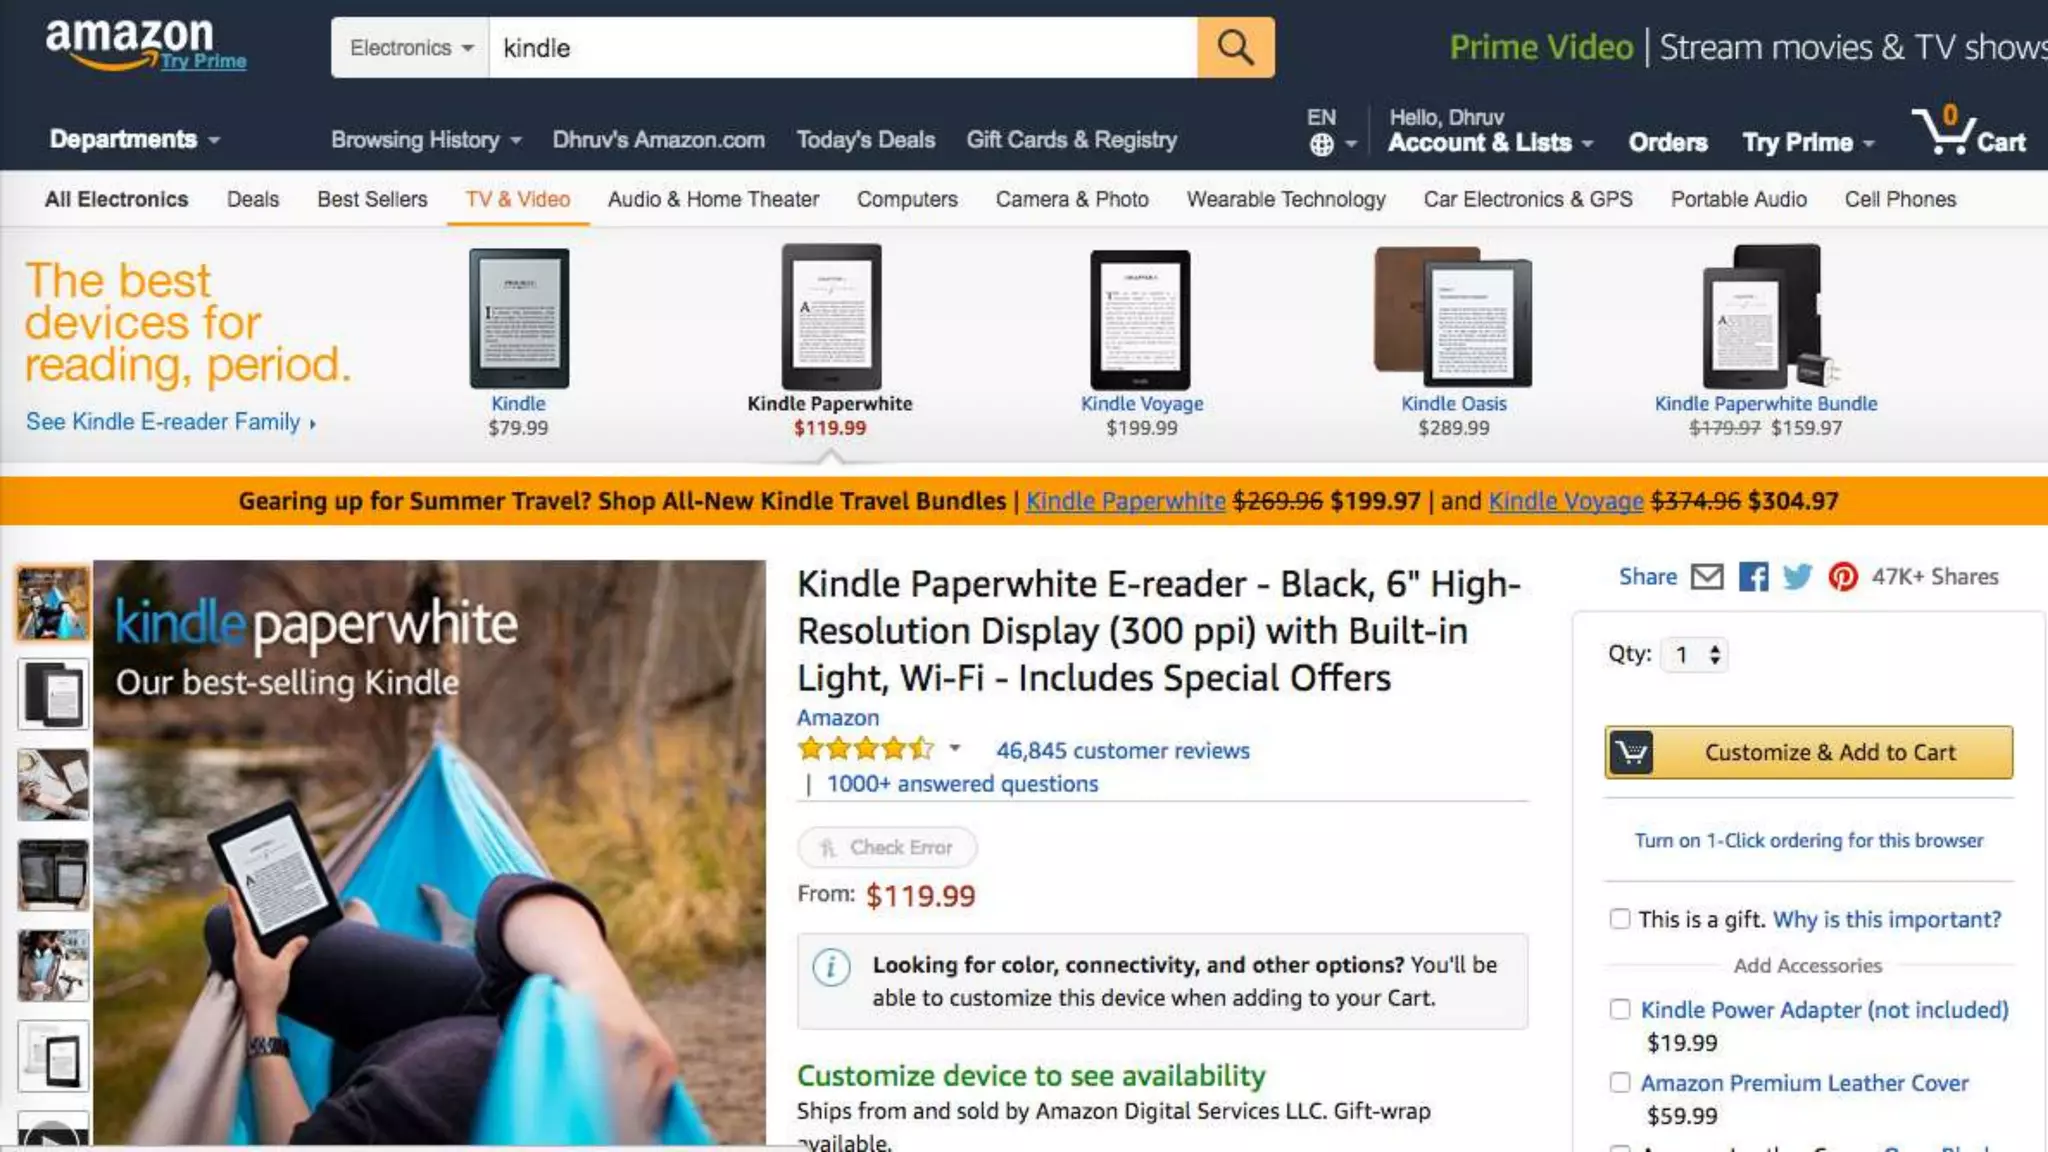Share on Facebook icon

coord(1753,577)
